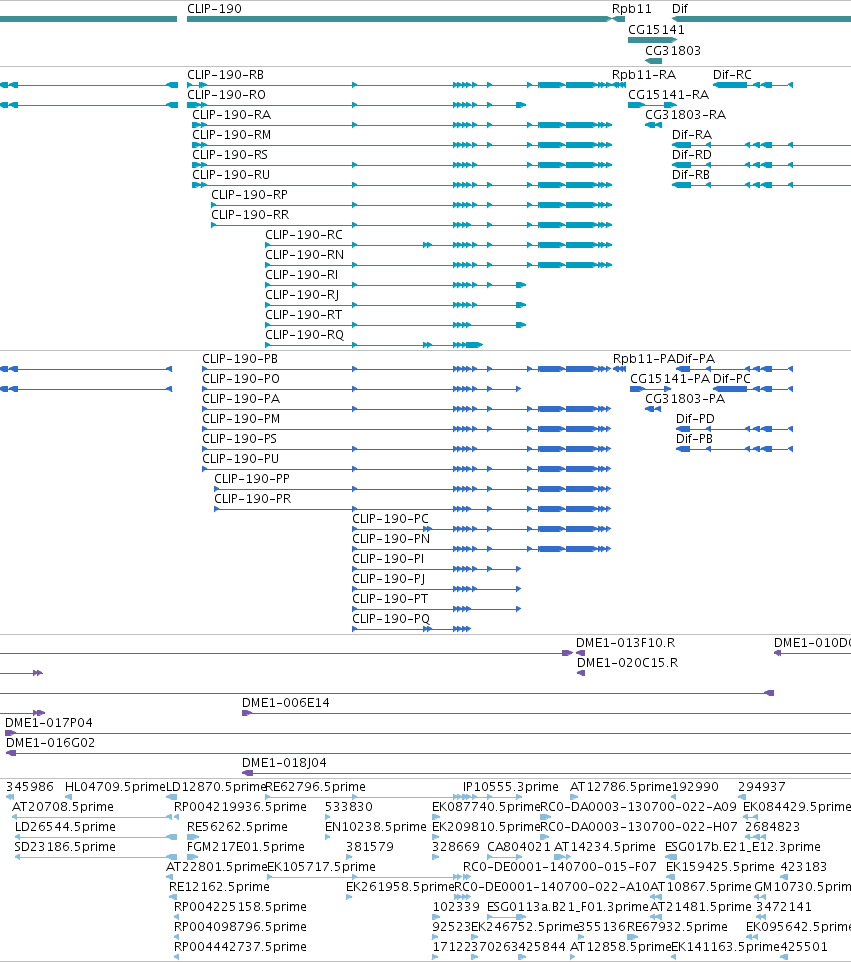
Task: Click EST EN10238.5prime
Action: [375, 826]
